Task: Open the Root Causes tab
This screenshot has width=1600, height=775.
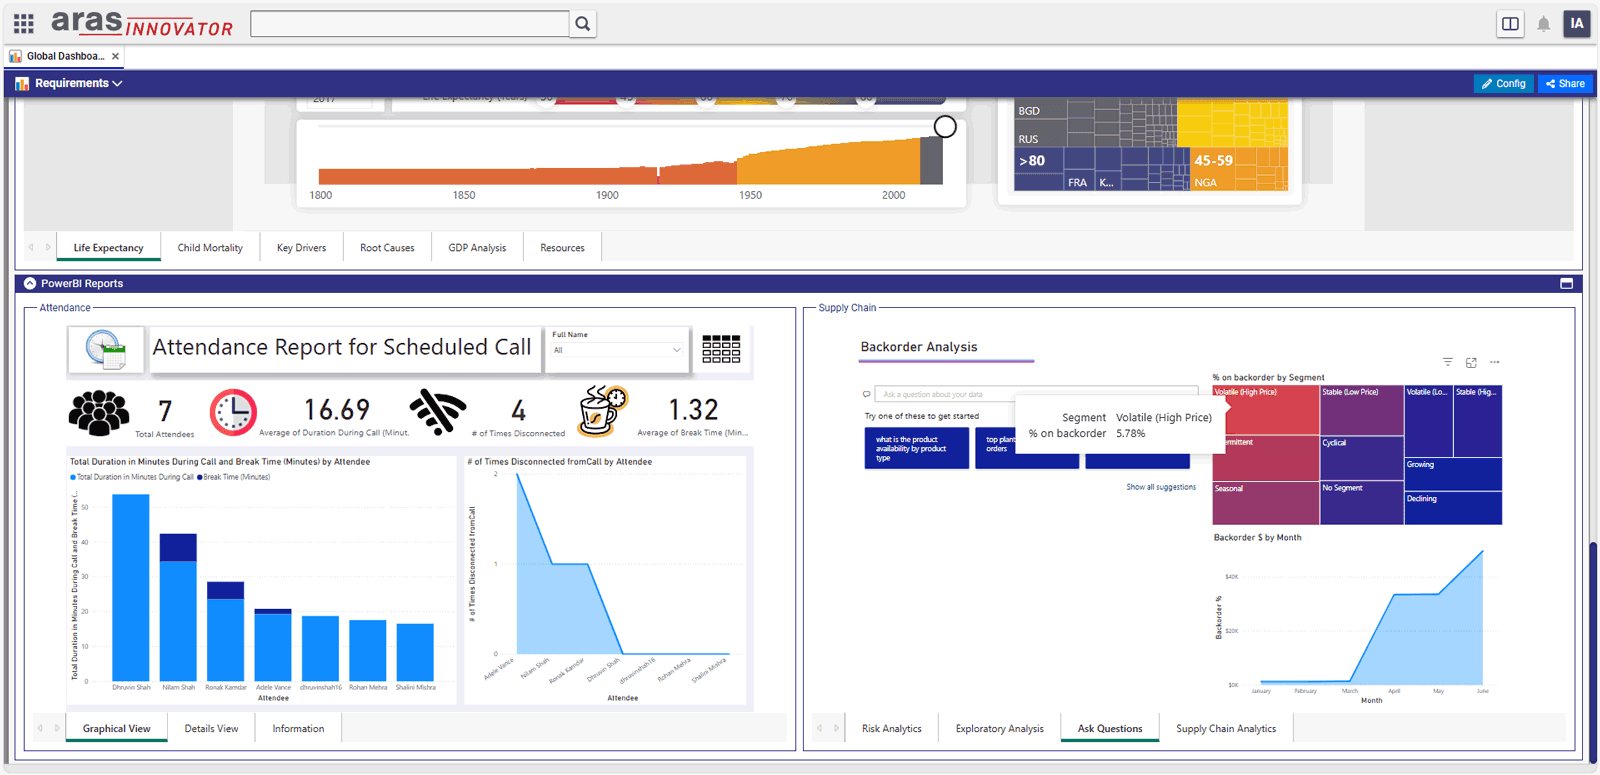Action: pyautogui.click(x=387, y=248)
